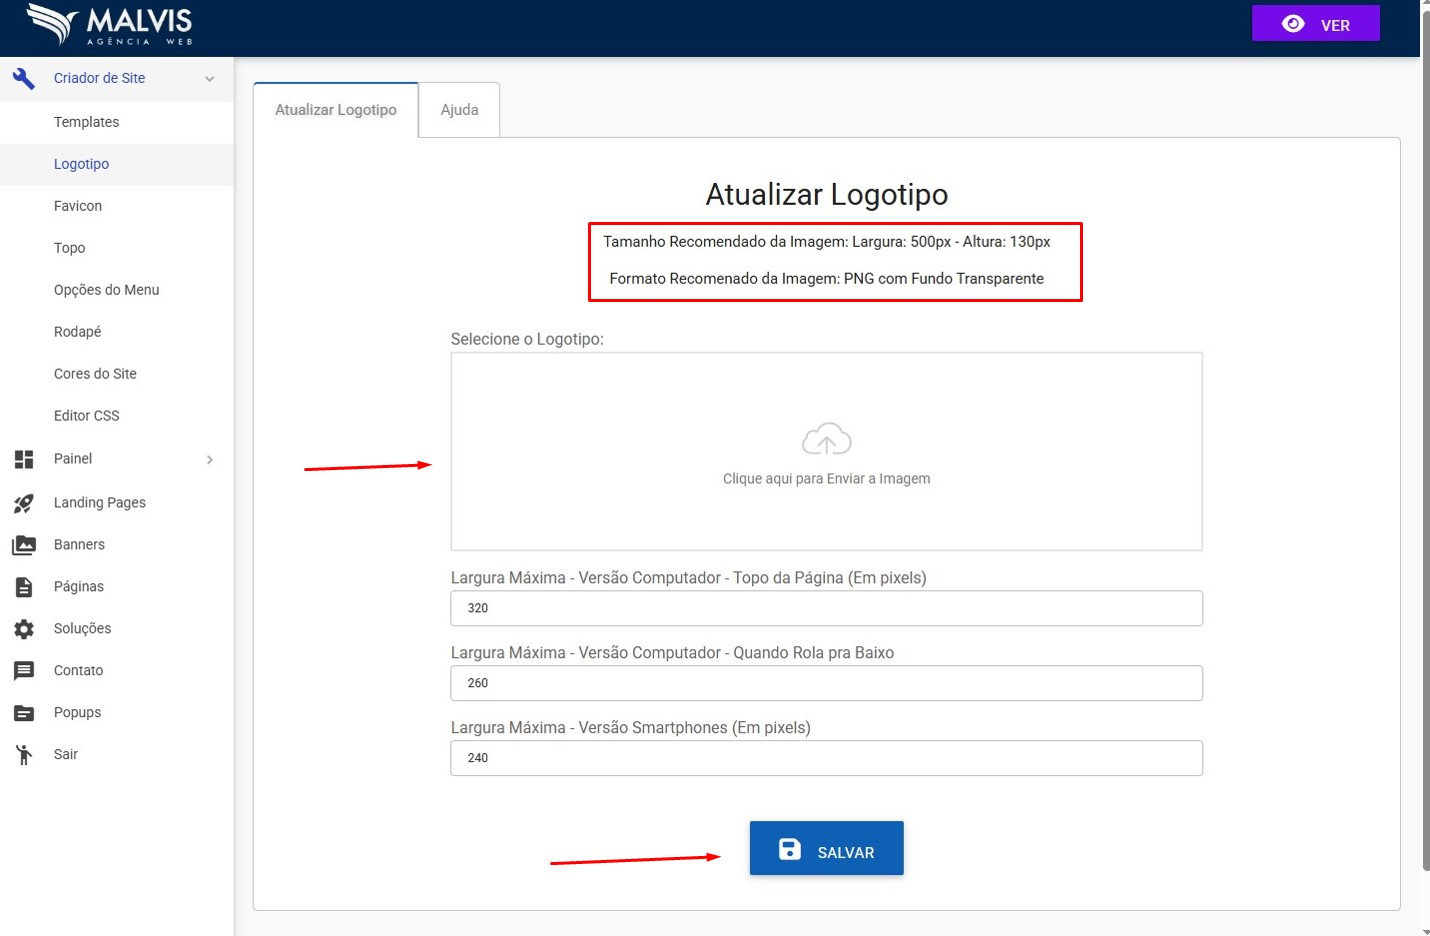
Task: Open the Editor CSS menu item
Action: 86,416
